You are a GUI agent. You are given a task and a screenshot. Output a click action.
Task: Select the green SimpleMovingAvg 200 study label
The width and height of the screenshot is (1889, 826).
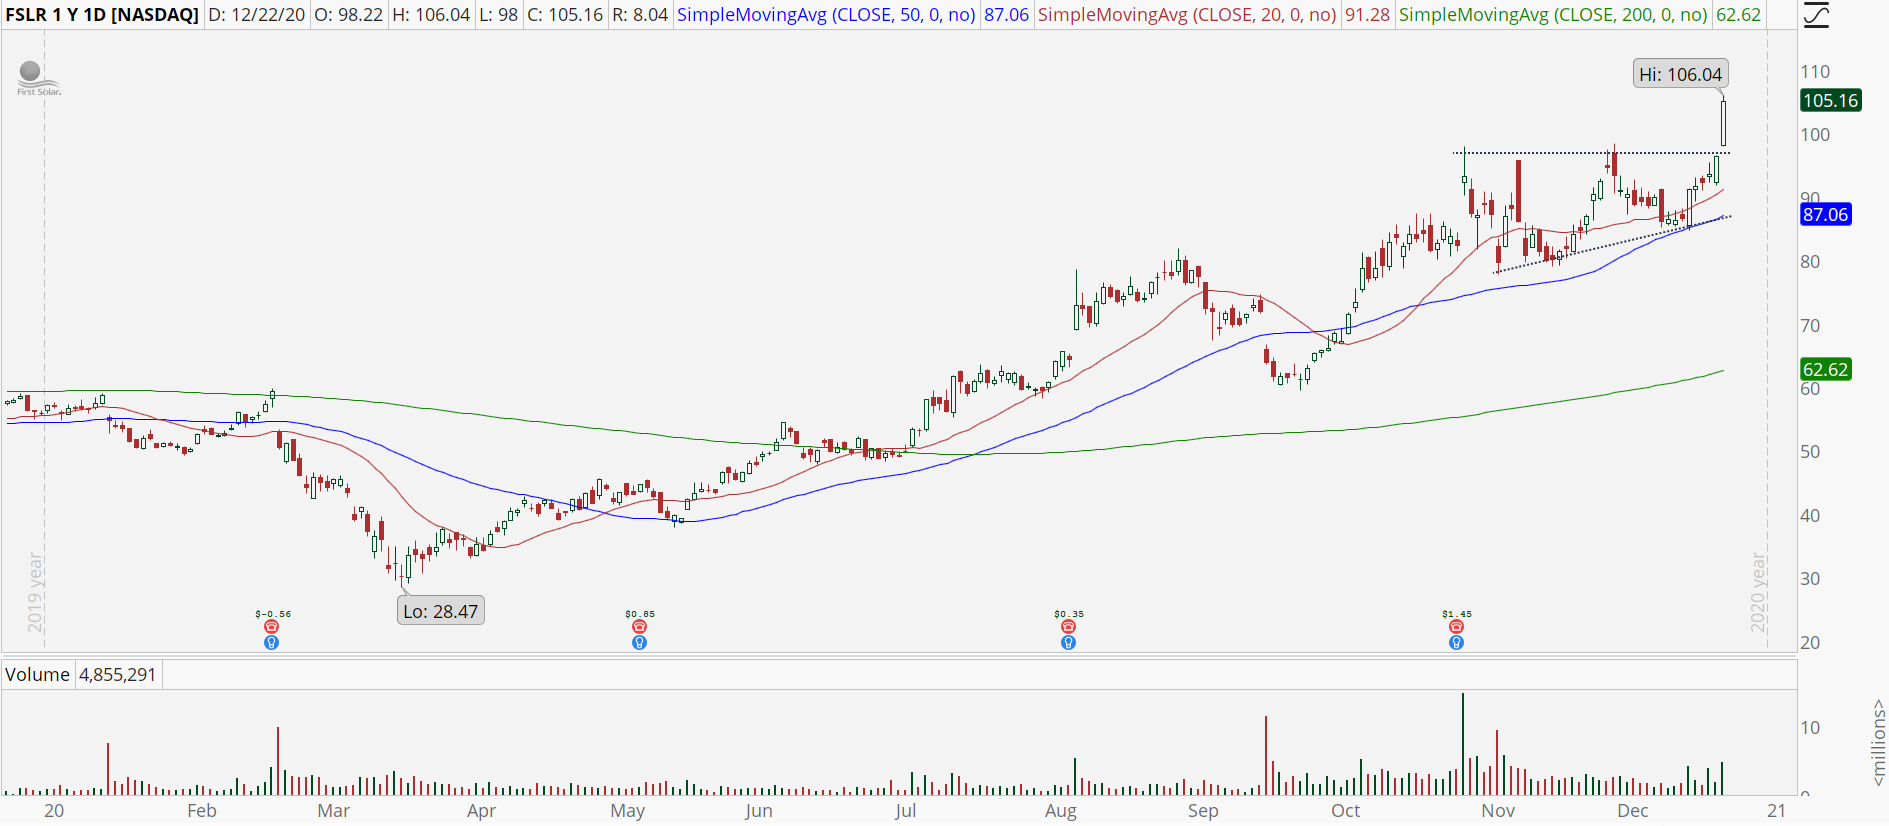coord(1553,15)
